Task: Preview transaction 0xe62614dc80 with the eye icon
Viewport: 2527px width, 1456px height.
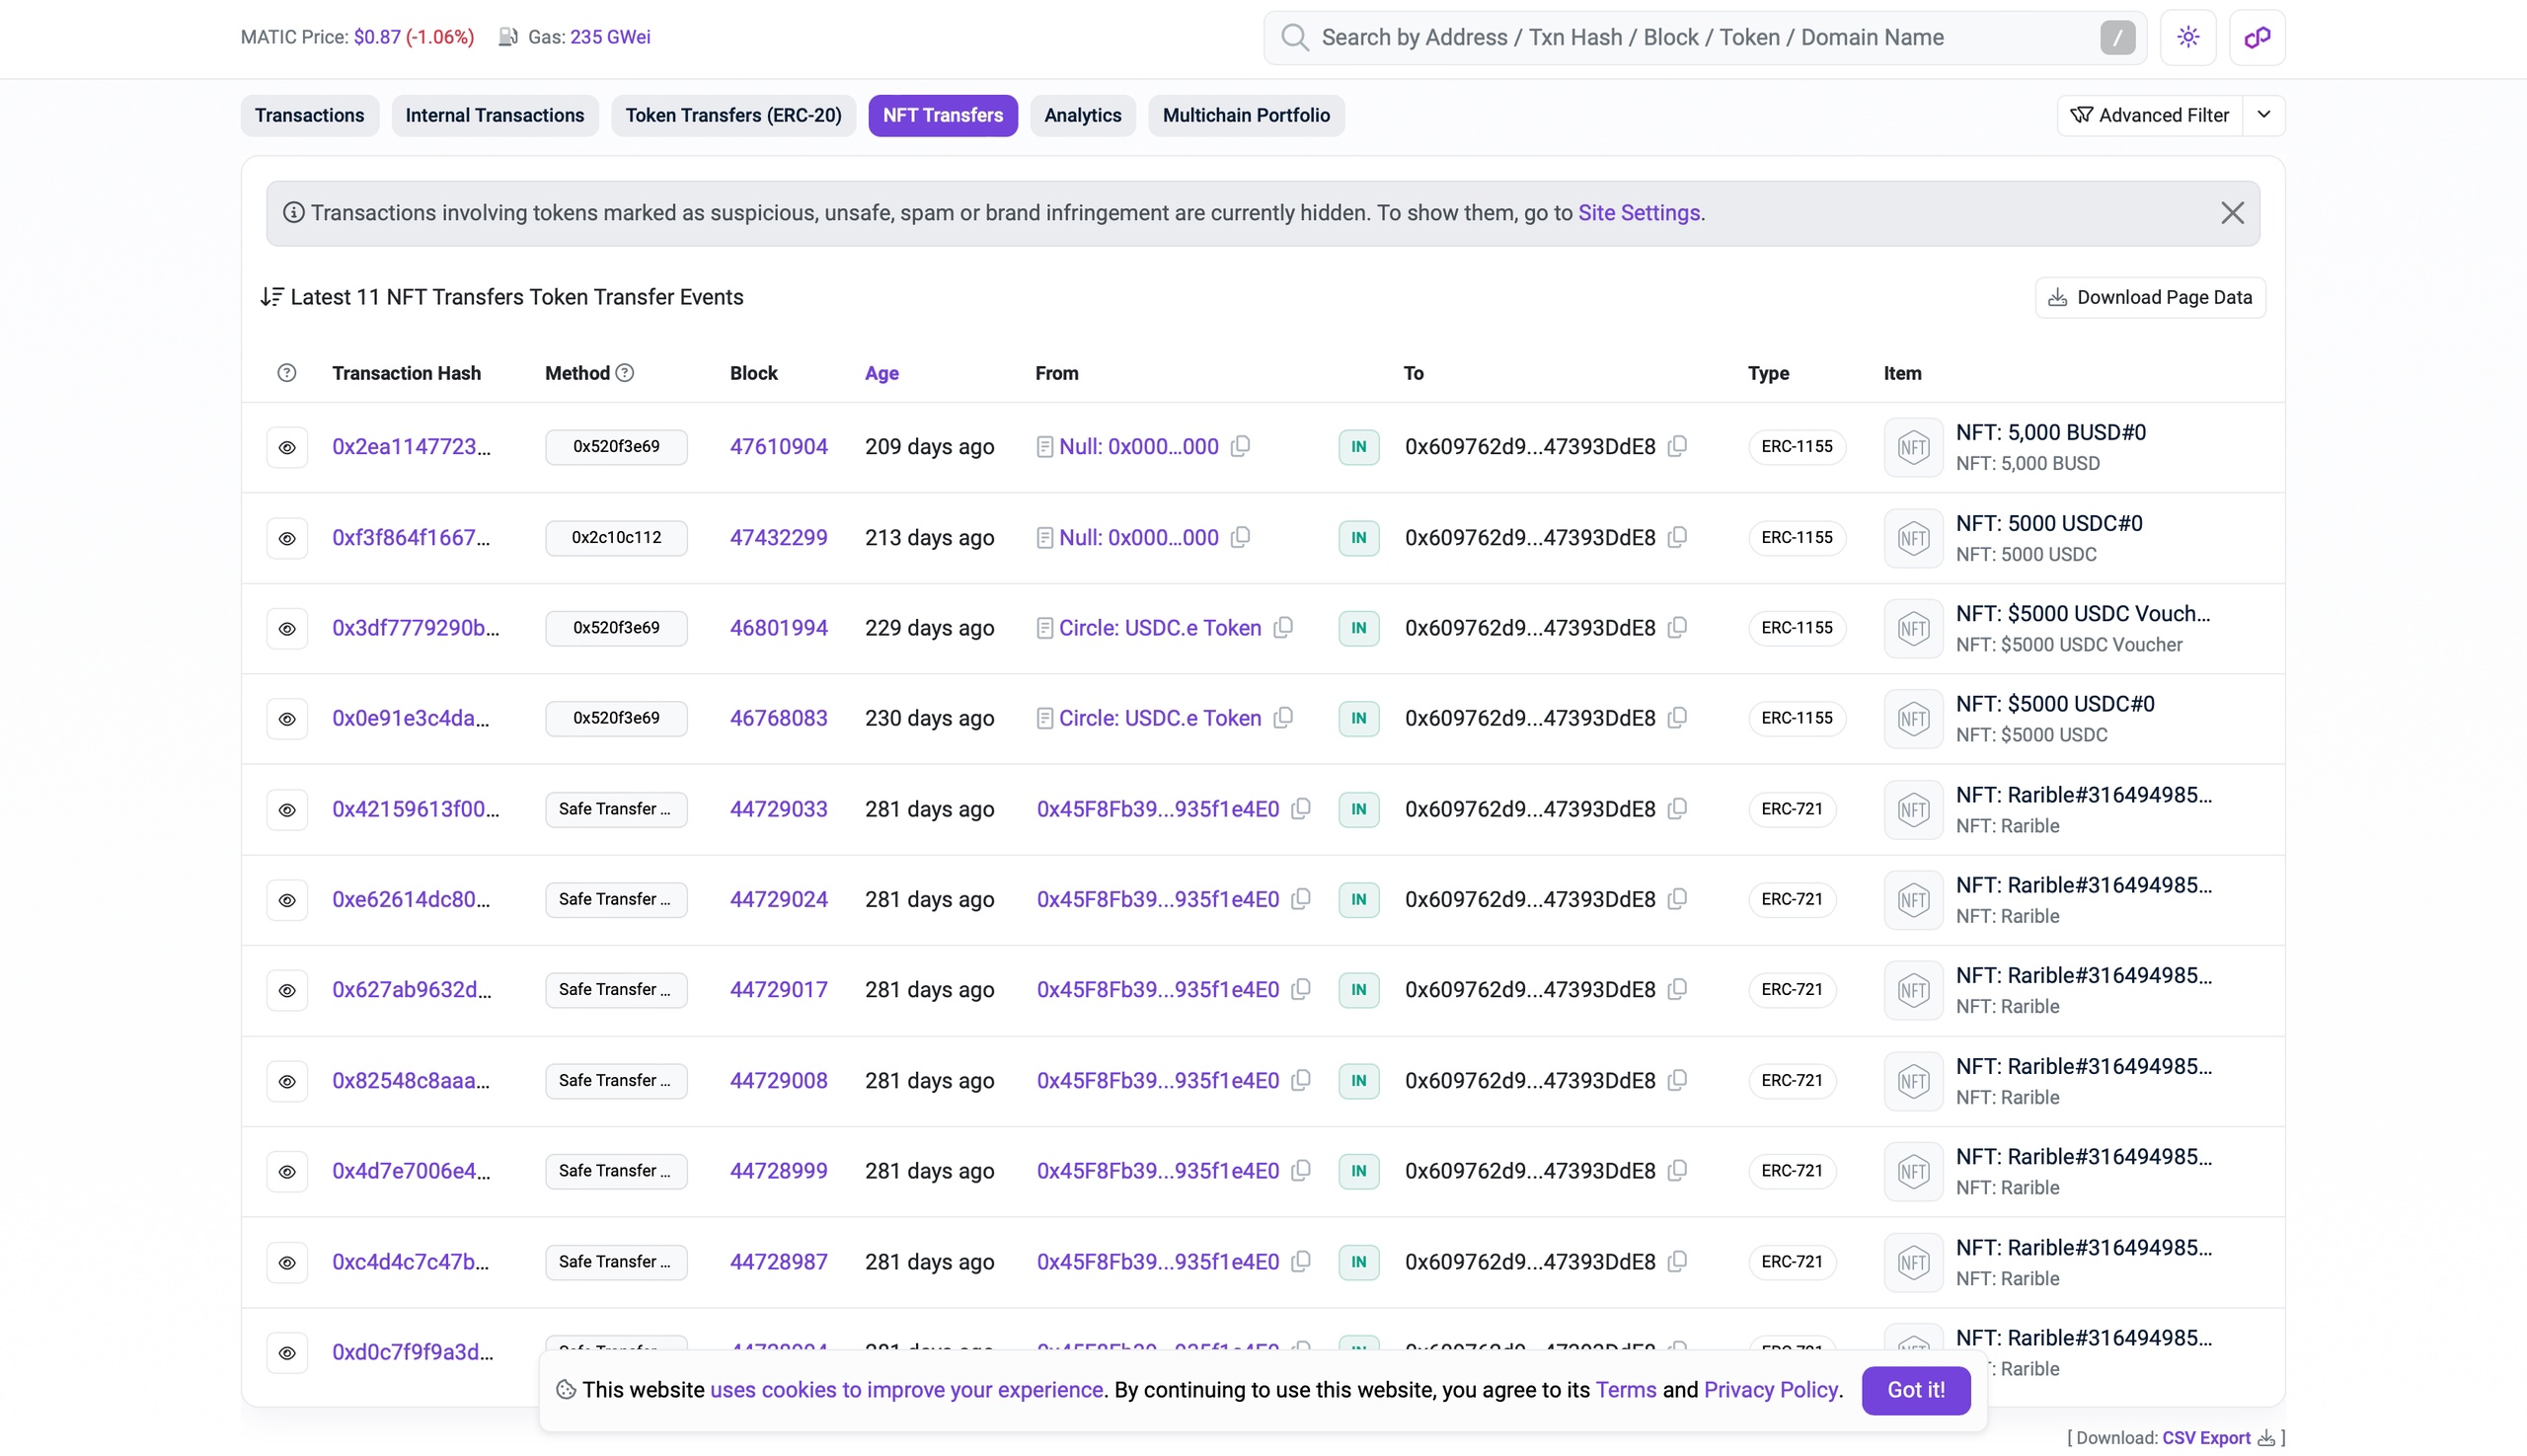Action: point(287,900)
